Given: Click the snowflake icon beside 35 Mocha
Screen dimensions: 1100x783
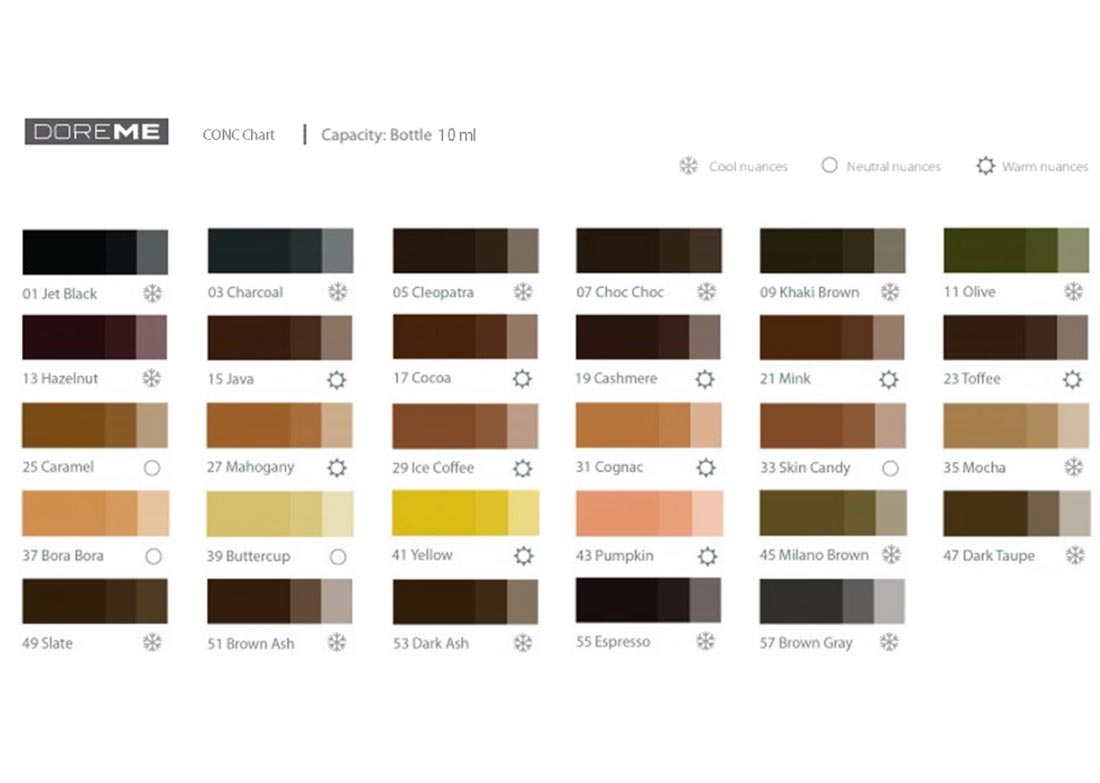Looking at the screenshot, I should coord(1073,467).
